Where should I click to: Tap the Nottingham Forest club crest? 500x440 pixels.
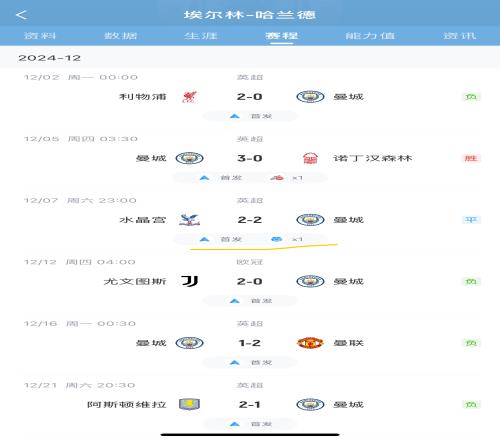click(310, 158)
